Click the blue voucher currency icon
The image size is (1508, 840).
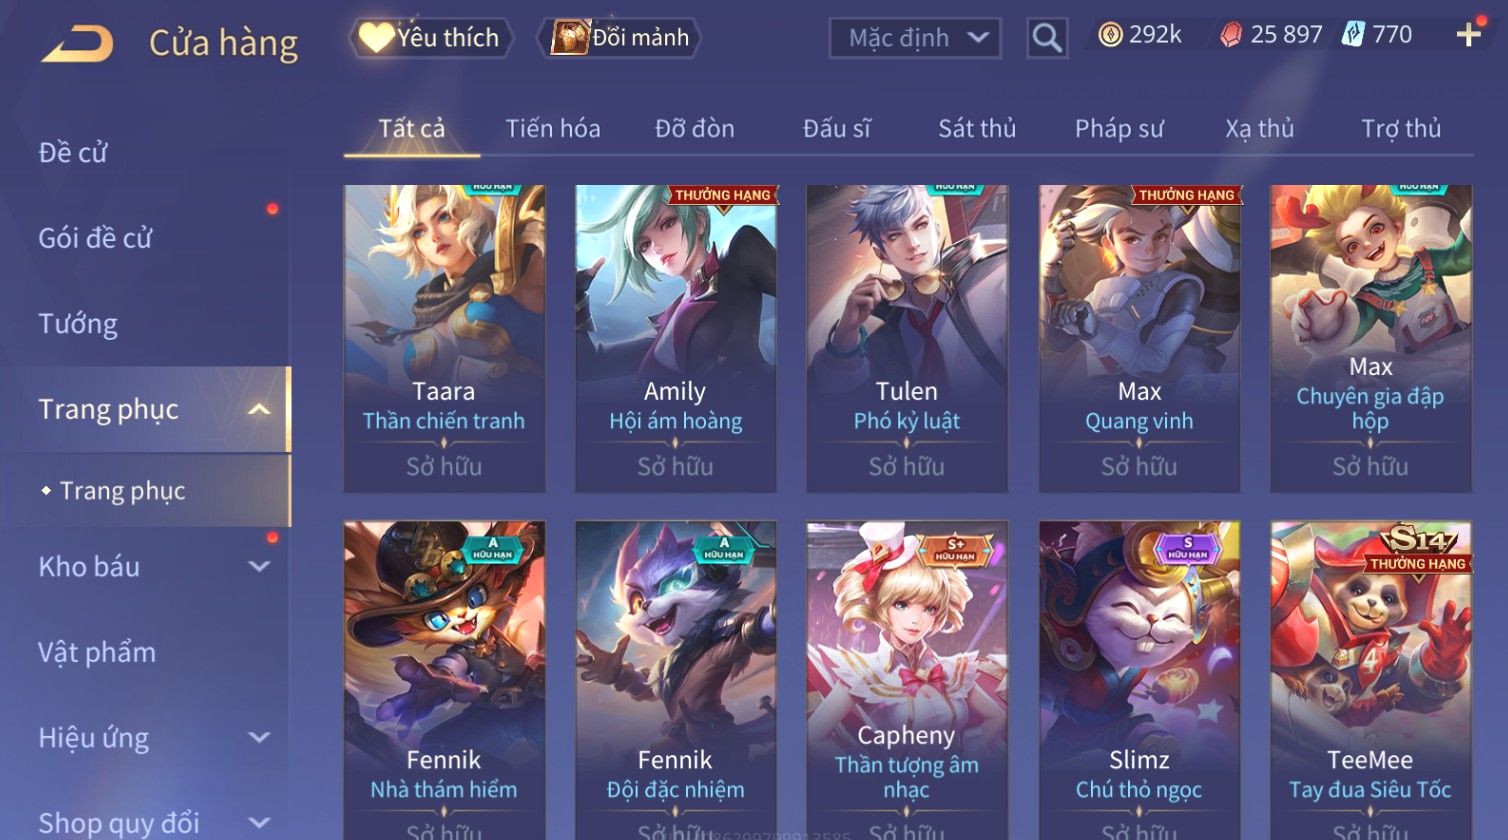pyautogui.click(x=1352, y=35)
